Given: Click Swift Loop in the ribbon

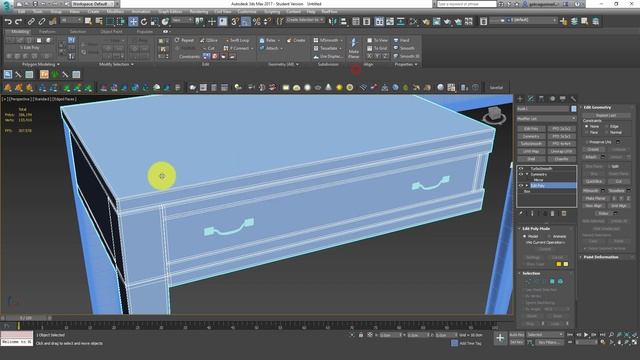Looking at the screenshot, I should 237,40.
